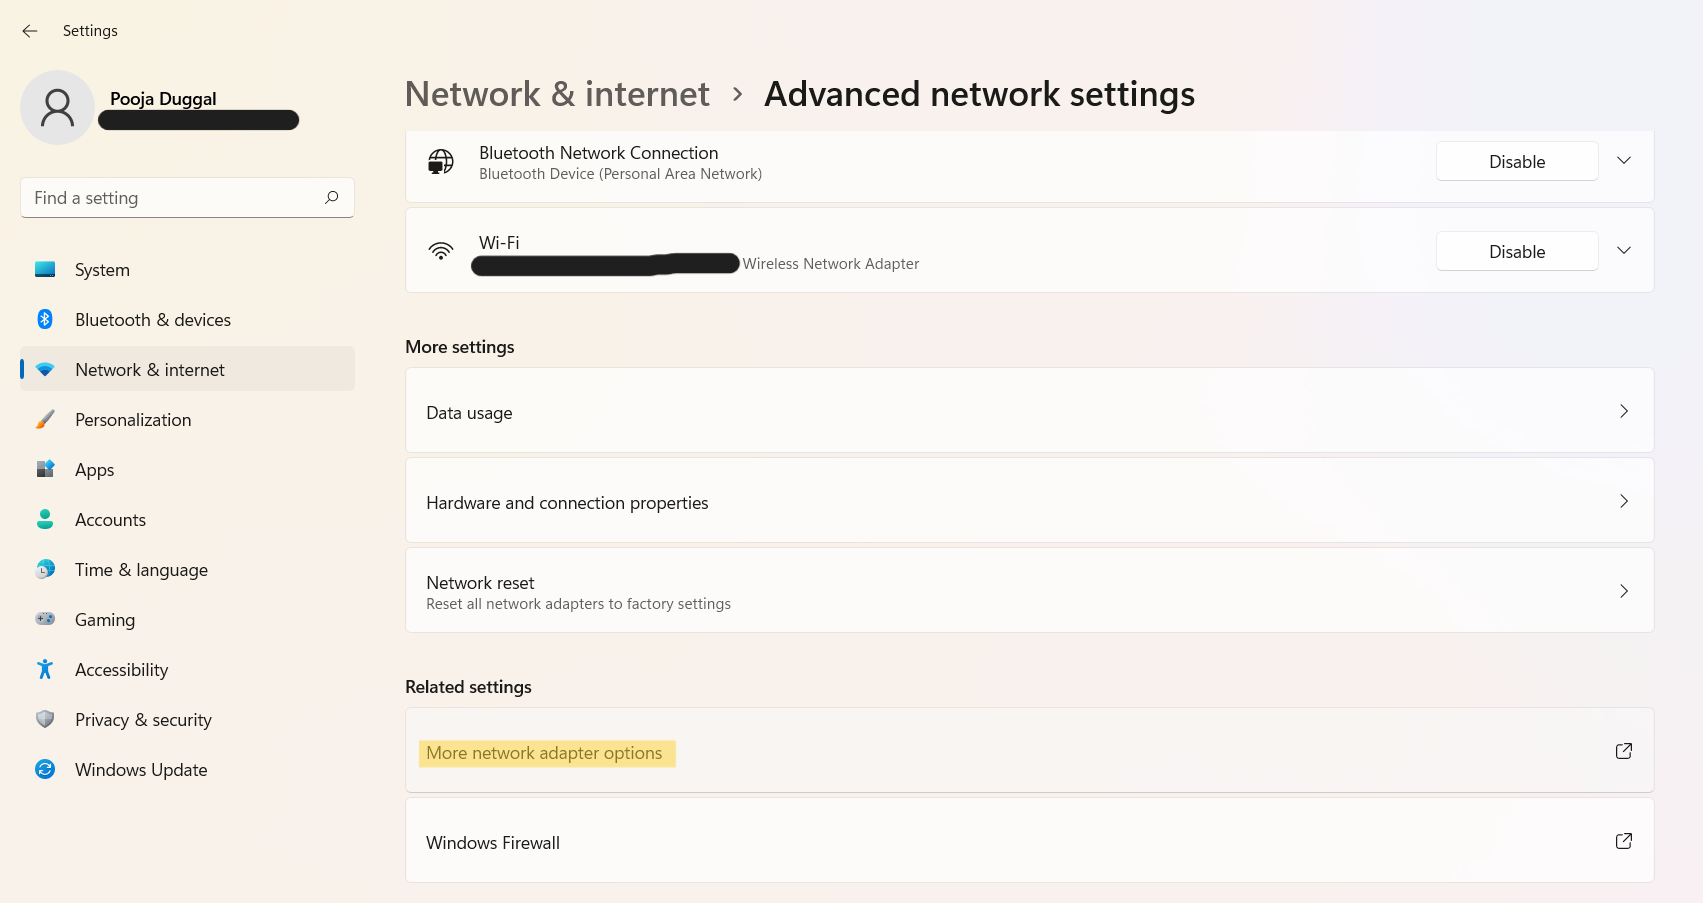
Task: Open Windows Firewall external link icon
Action: [x=1624, y=841]
